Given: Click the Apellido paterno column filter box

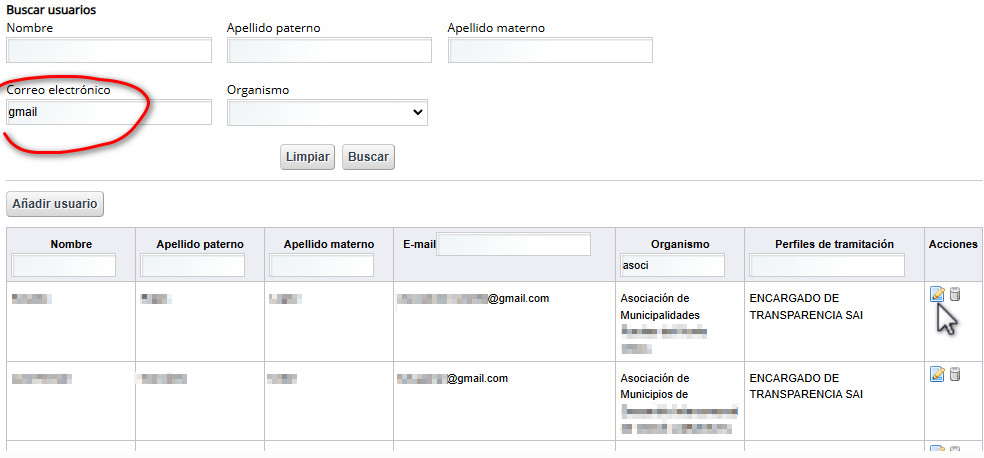Looking at the screenshot, I should tap(193, 266).
